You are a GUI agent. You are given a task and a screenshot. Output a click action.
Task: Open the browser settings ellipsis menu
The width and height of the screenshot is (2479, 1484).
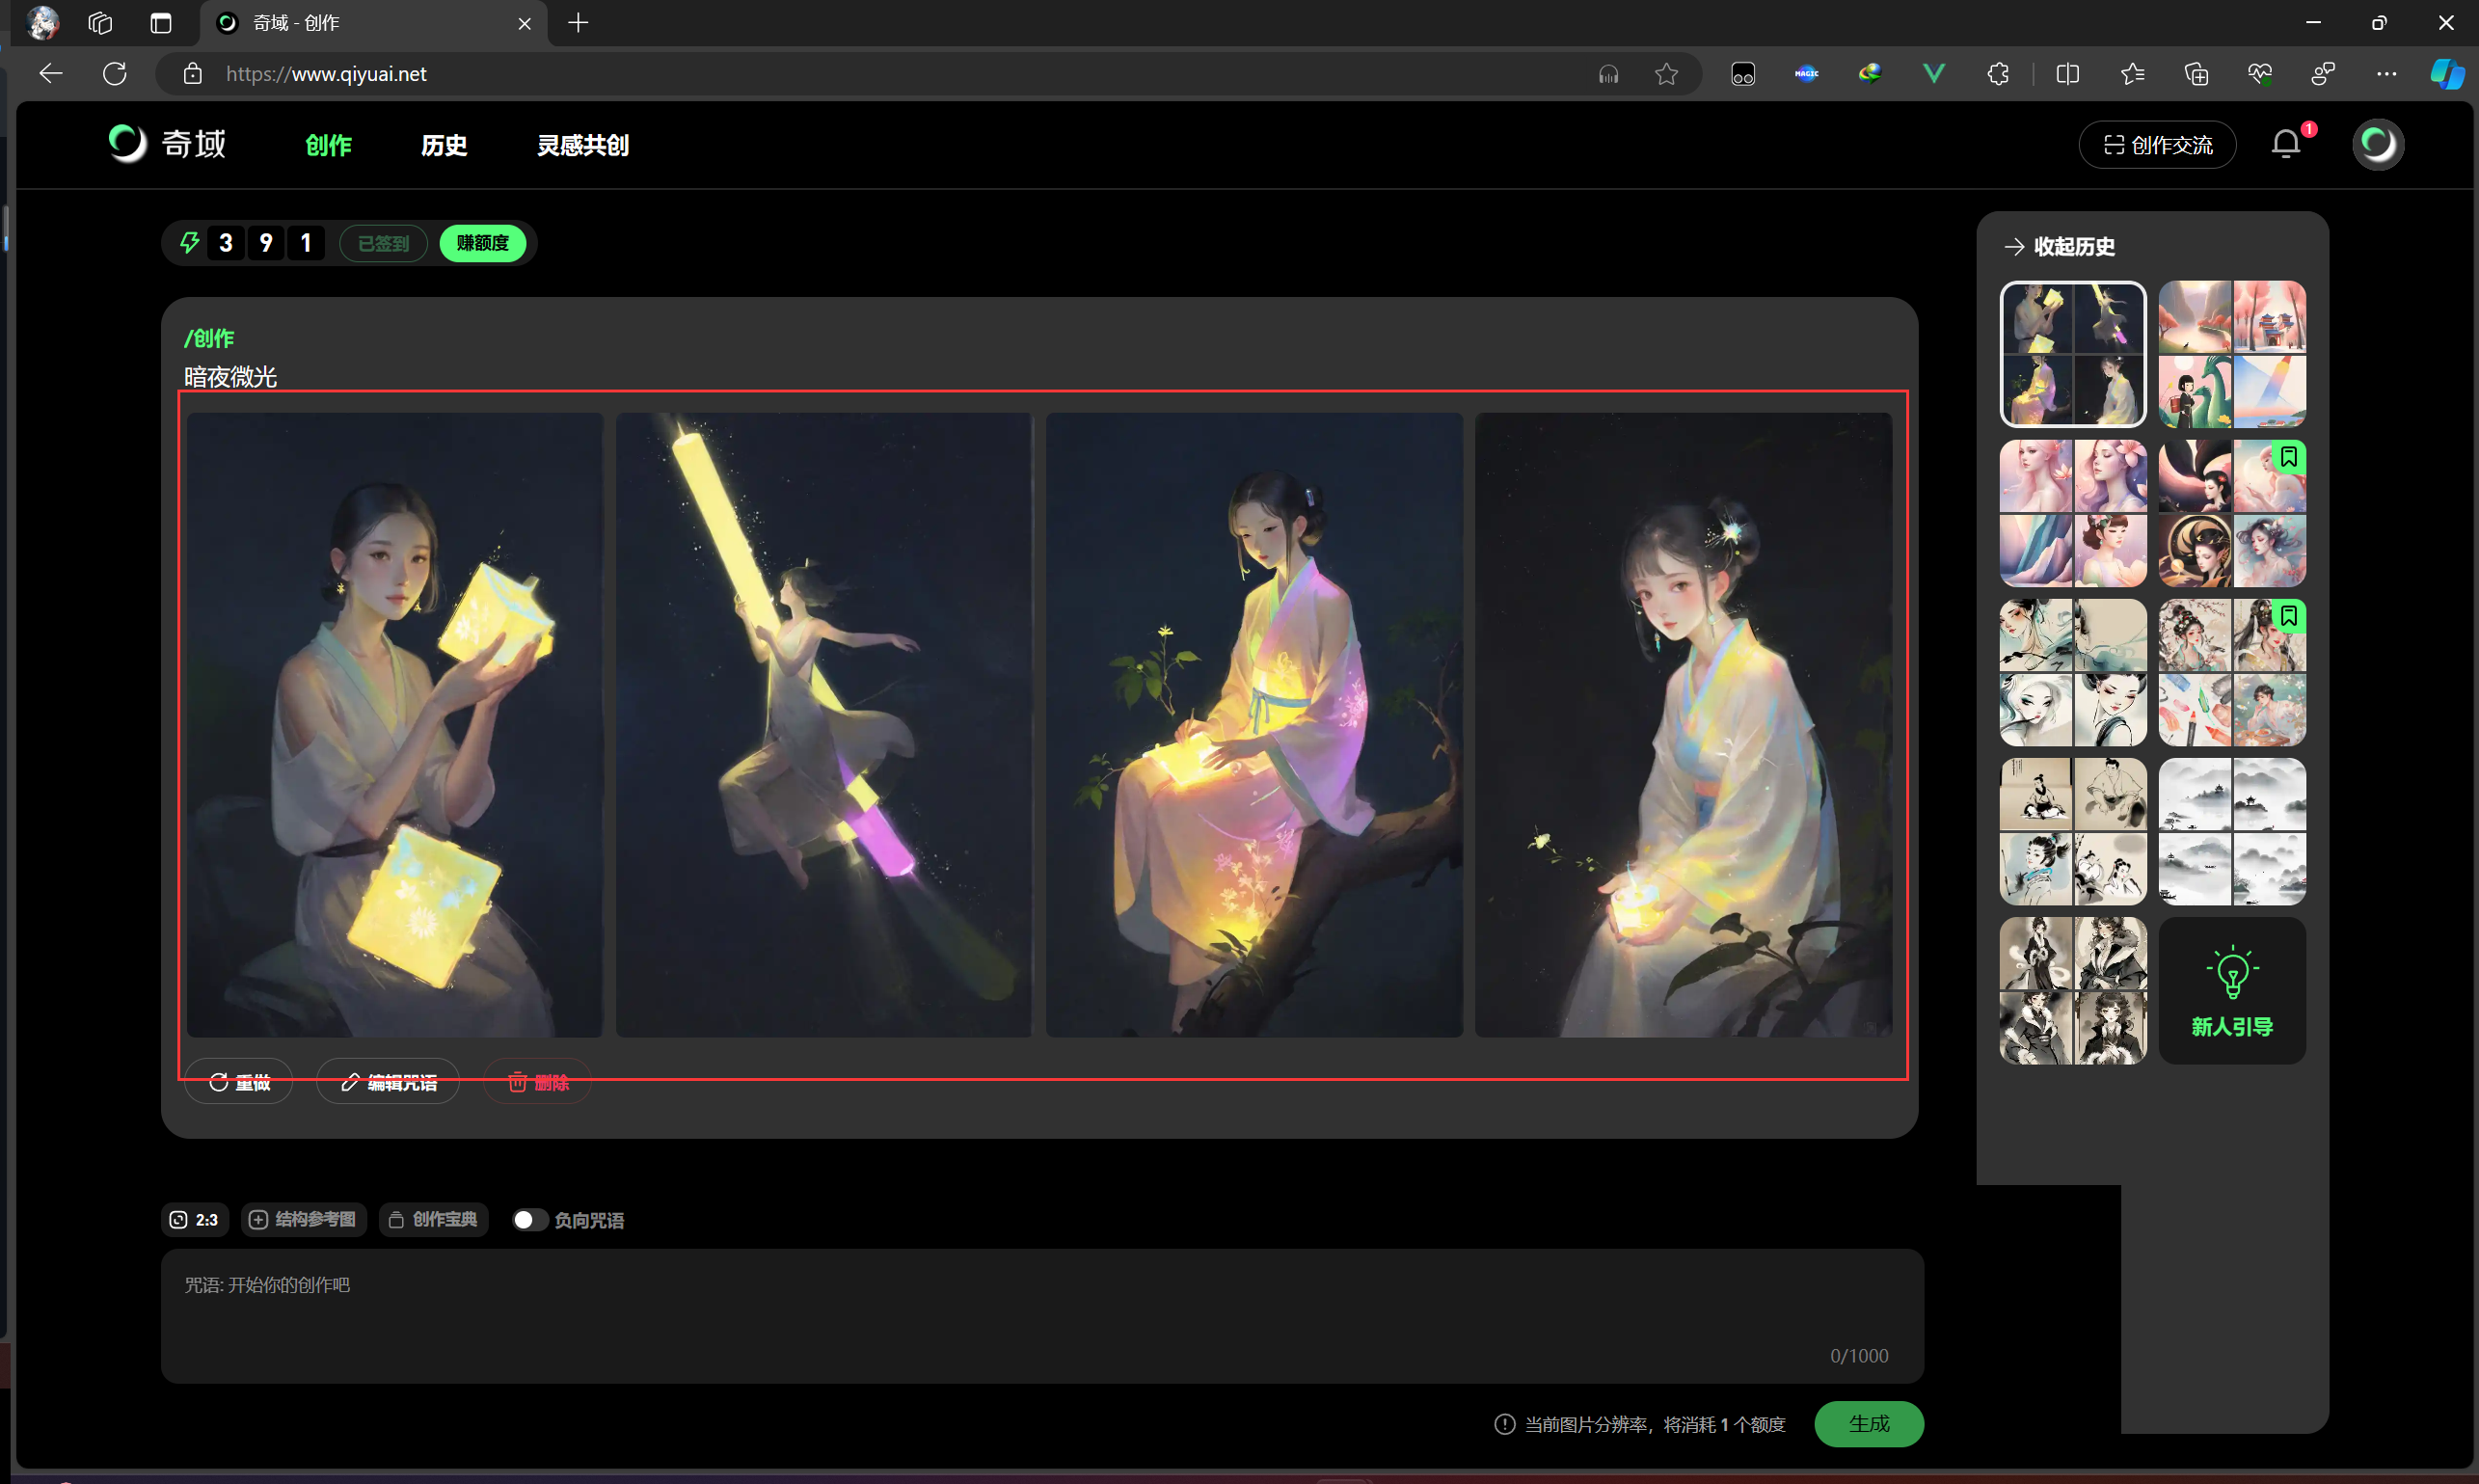tap(2386, 74)
